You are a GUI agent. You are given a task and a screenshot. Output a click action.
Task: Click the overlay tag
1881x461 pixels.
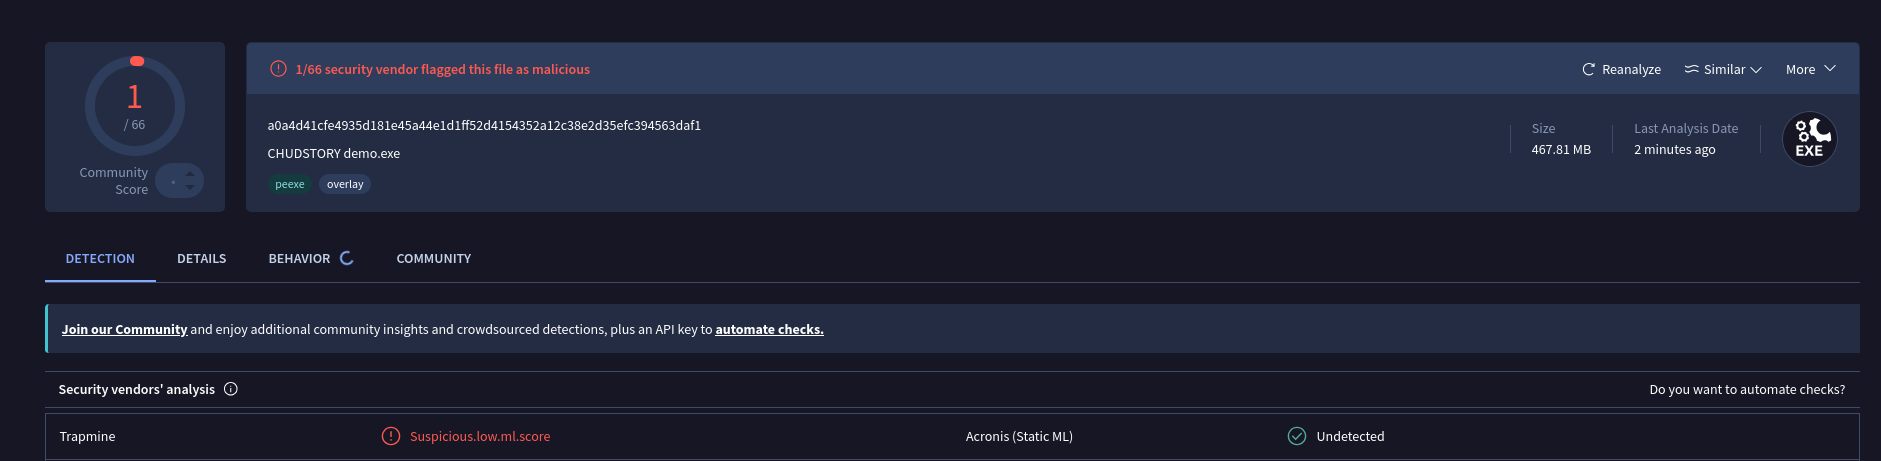pyautogui.click(x=345, y=184)
